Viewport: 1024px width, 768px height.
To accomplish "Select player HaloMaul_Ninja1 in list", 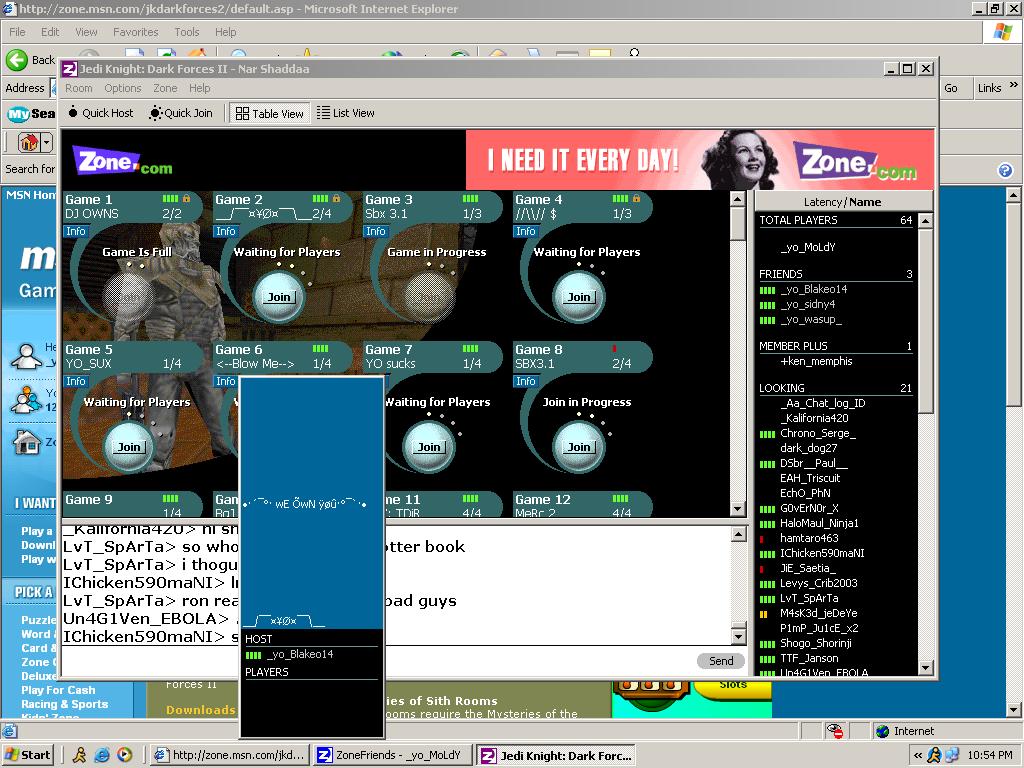I will coord(819,523).
